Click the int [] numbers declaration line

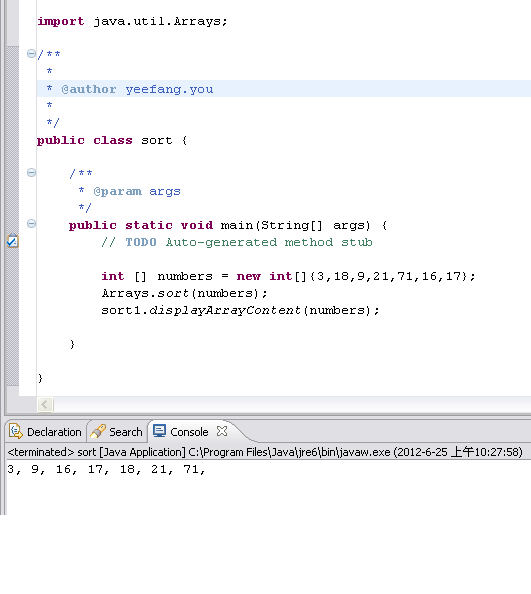(288, 276)
